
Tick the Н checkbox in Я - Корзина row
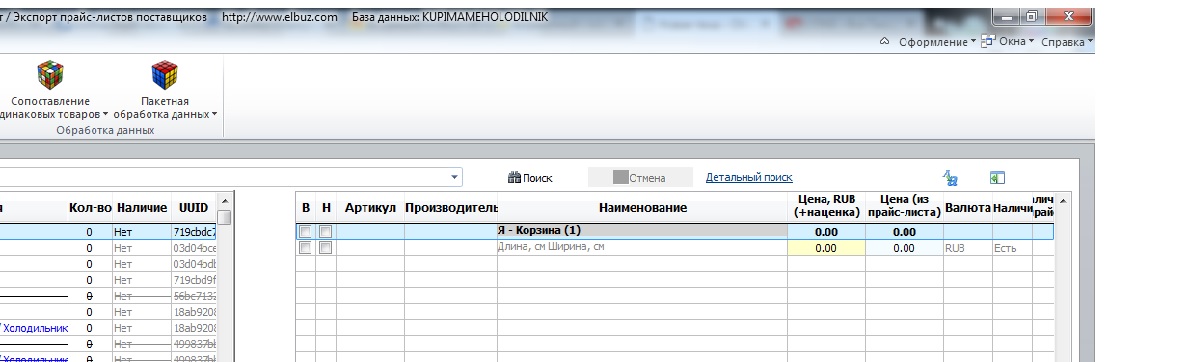325,231
